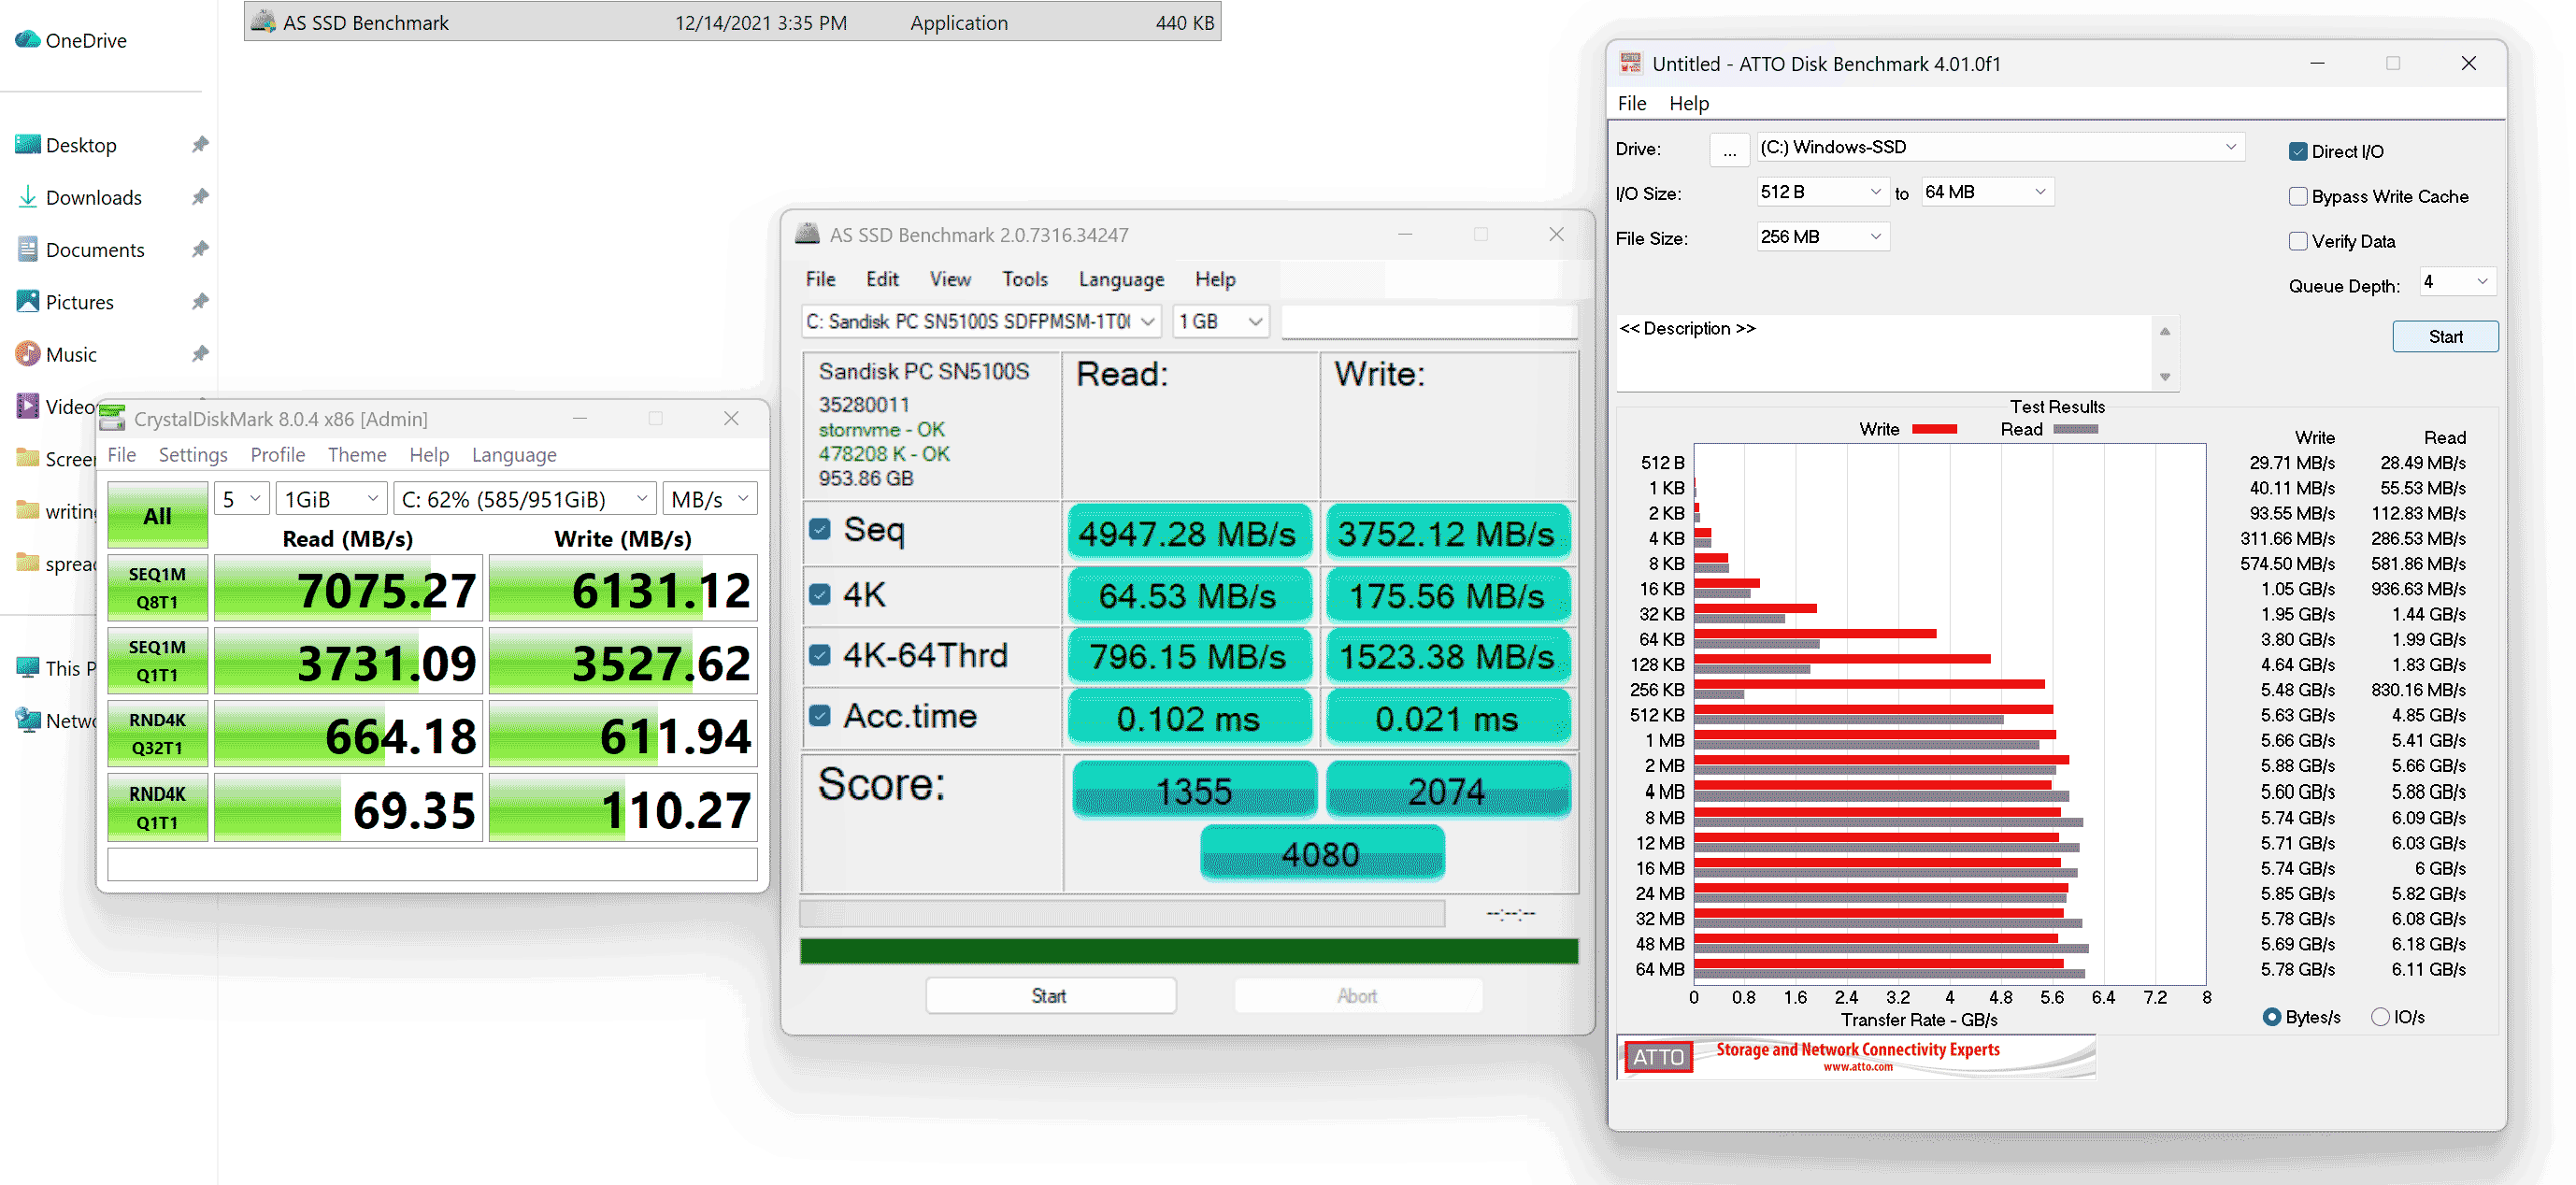Click the Description scrollbar down arrow in ATTO

2165,377
